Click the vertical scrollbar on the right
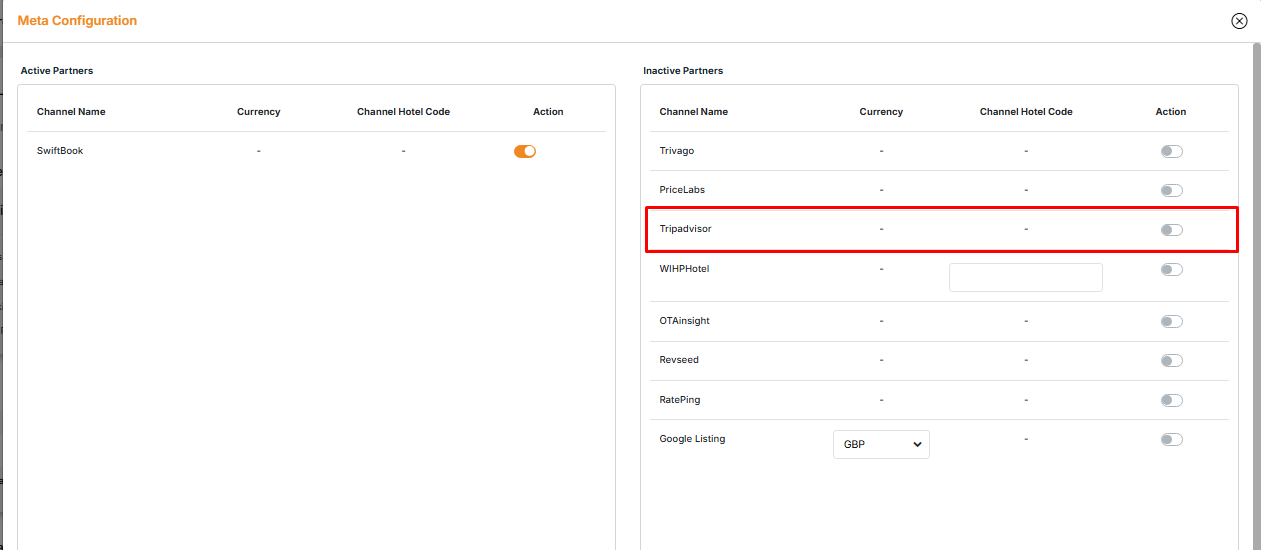 pyautogui.click(x=1256, y=300)
